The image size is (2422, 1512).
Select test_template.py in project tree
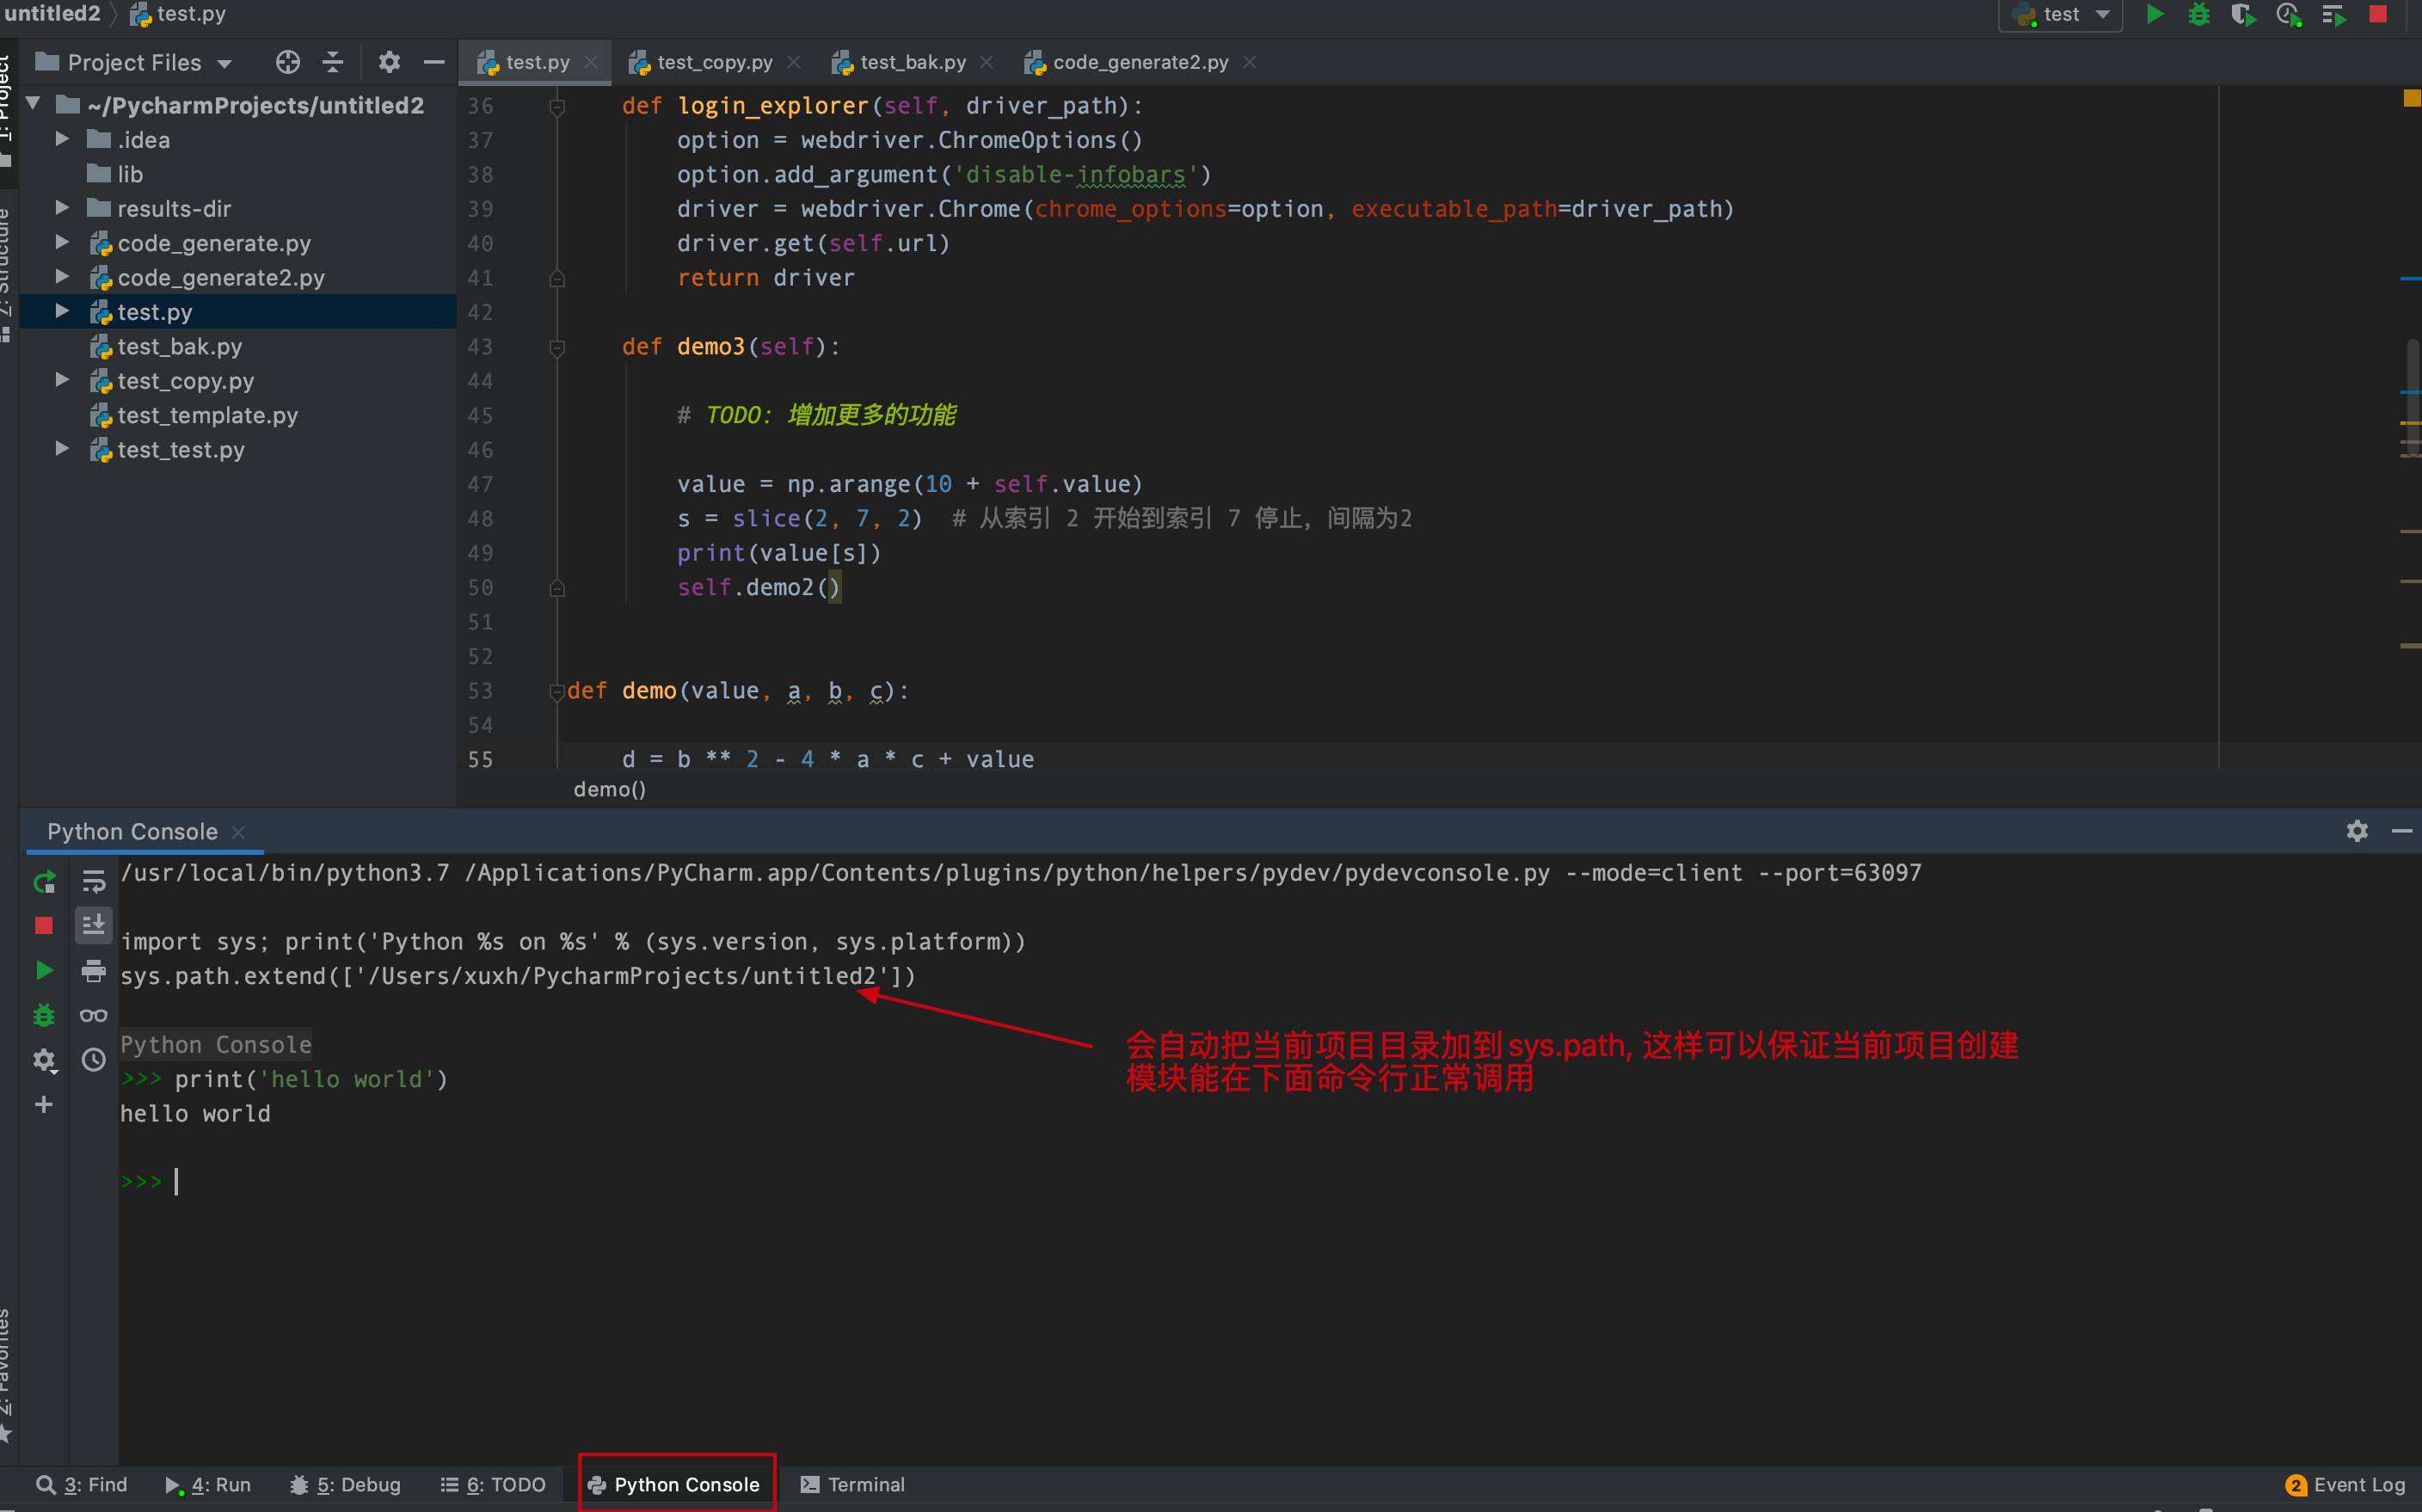coord(207,415)
